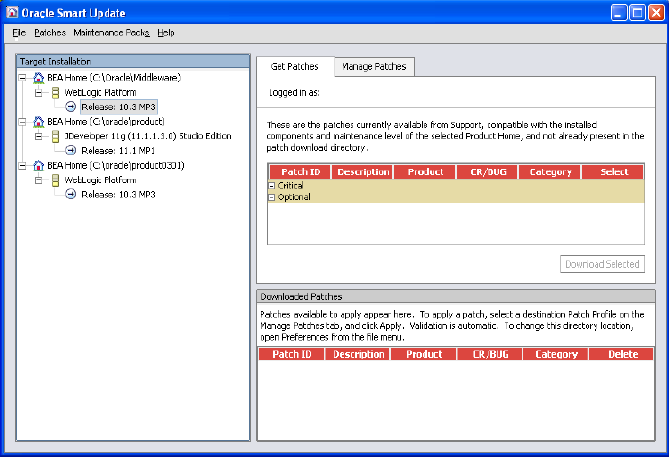Collapse WebLogic Platform node under product0301
The height and width of the screenshot is (457, 669).
click(38, 180)
